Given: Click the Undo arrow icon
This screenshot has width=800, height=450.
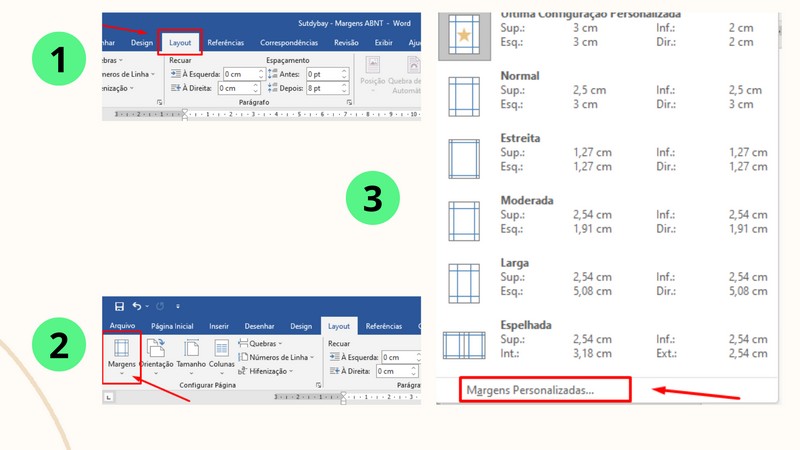Looking at the screenshot, I should pos(136,306).
